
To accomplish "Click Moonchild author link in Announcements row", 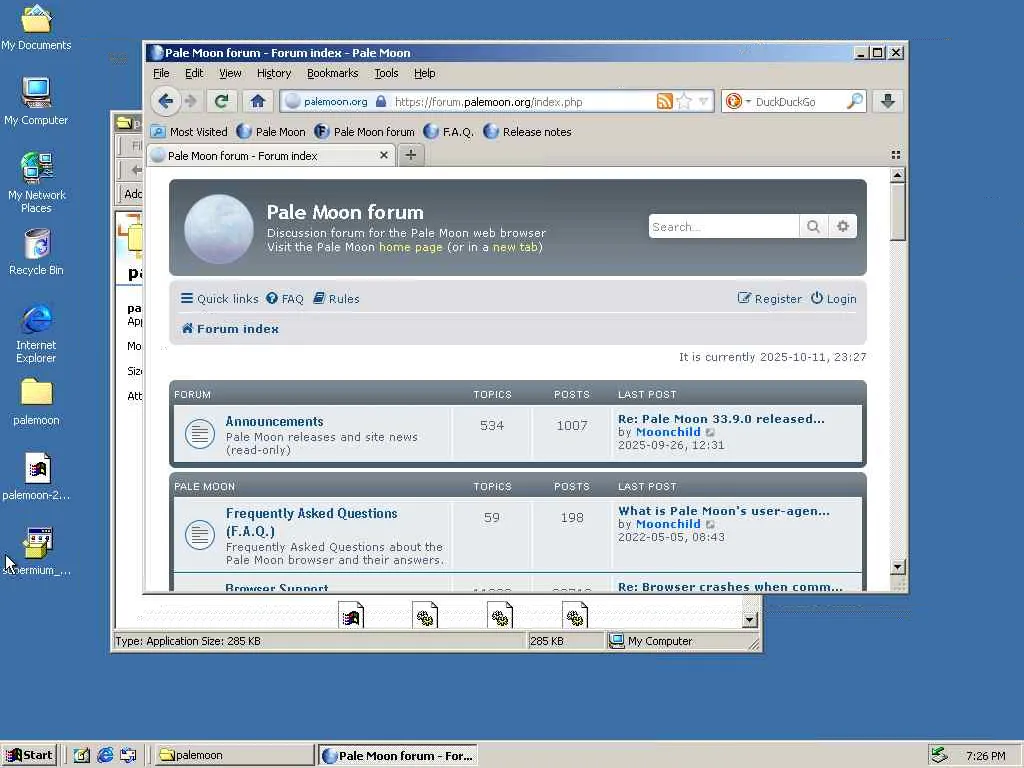I will point(668,432).
